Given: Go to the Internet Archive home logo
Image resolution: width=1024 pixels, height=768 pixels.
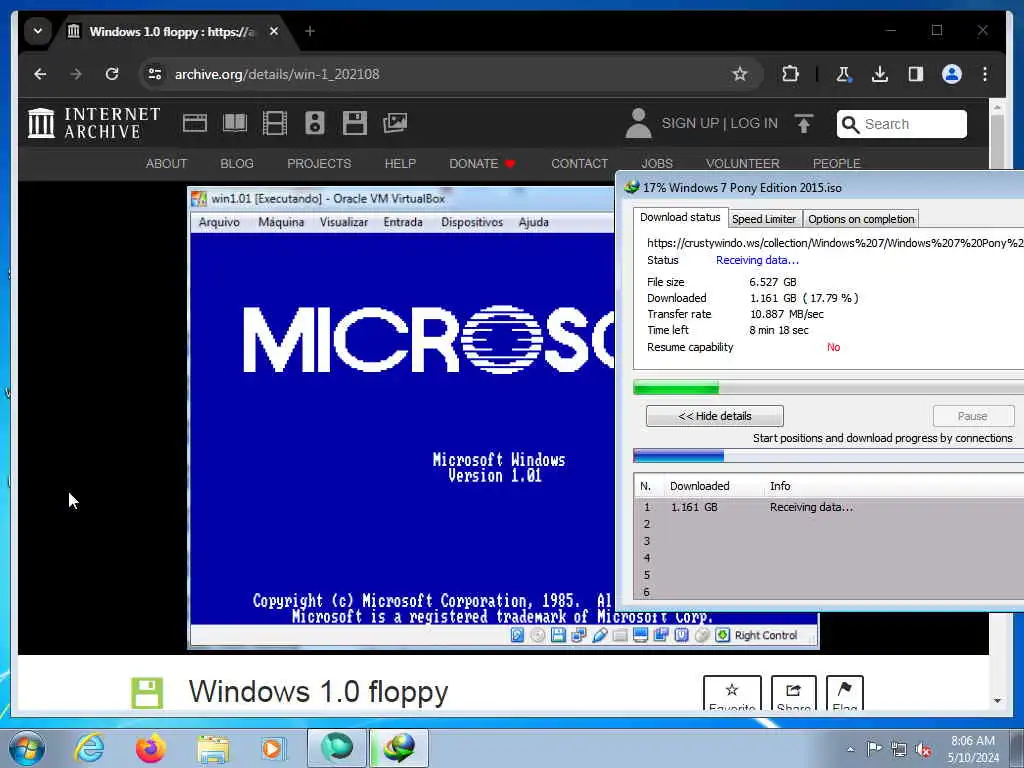Looking at the screenshot, I should (x=94, y=123).
